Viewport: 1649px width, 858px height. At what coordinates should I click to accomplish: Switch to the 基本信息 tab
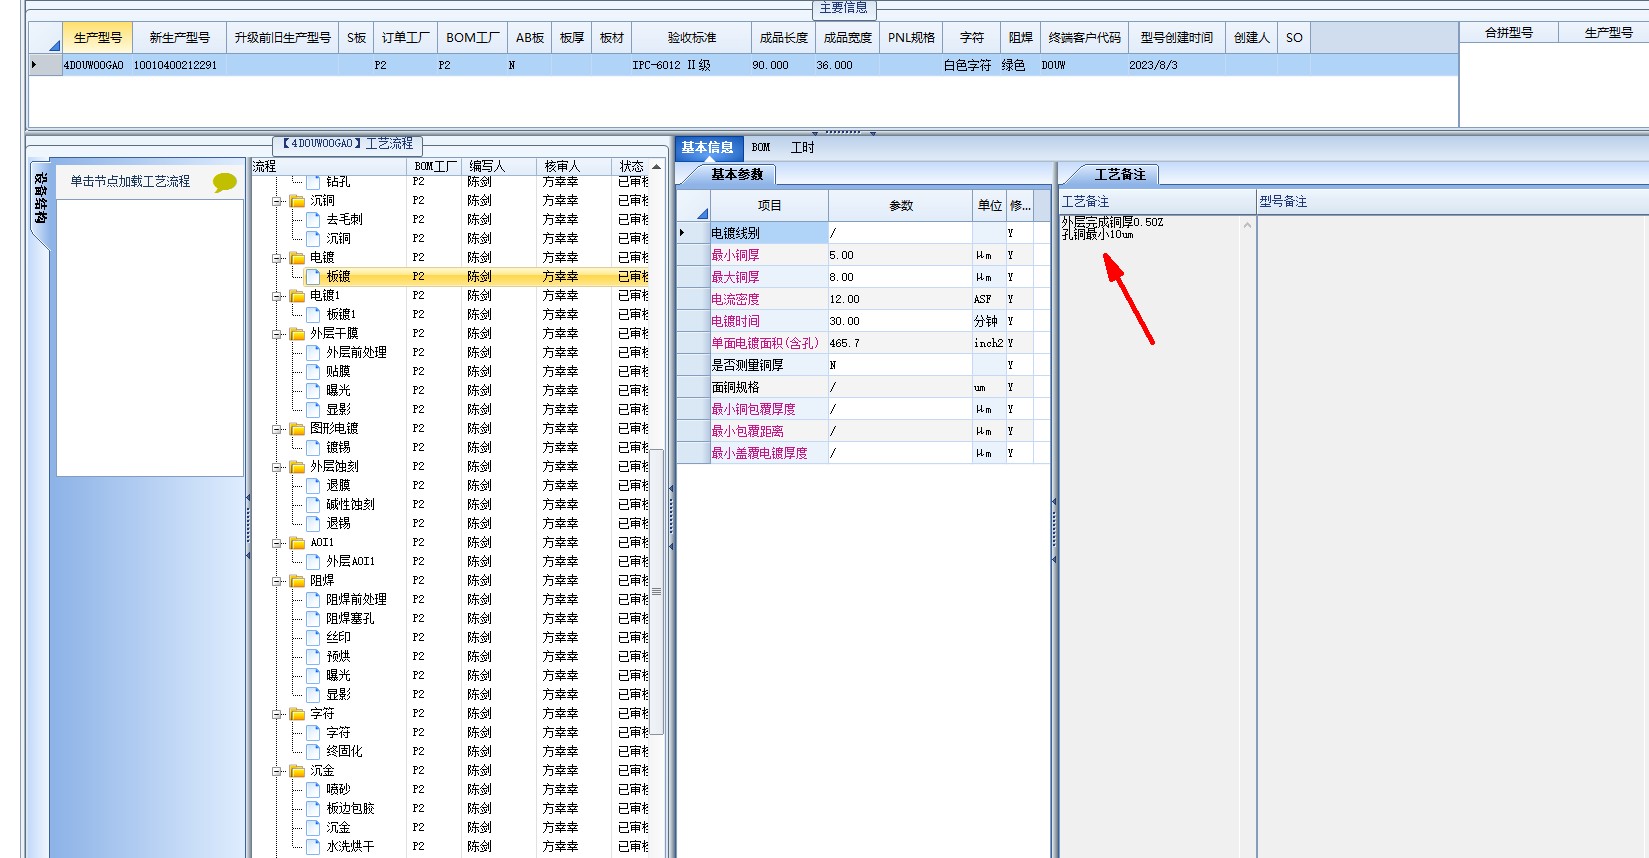(707, 148)
